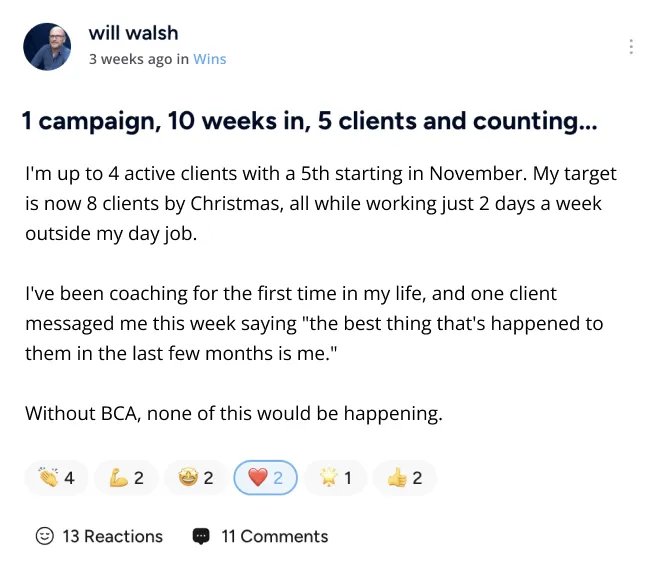Image resolution: width=662 pixels, height=577 pixels.
Task: Open the Wins category link
Action: [x=209, y=59]
